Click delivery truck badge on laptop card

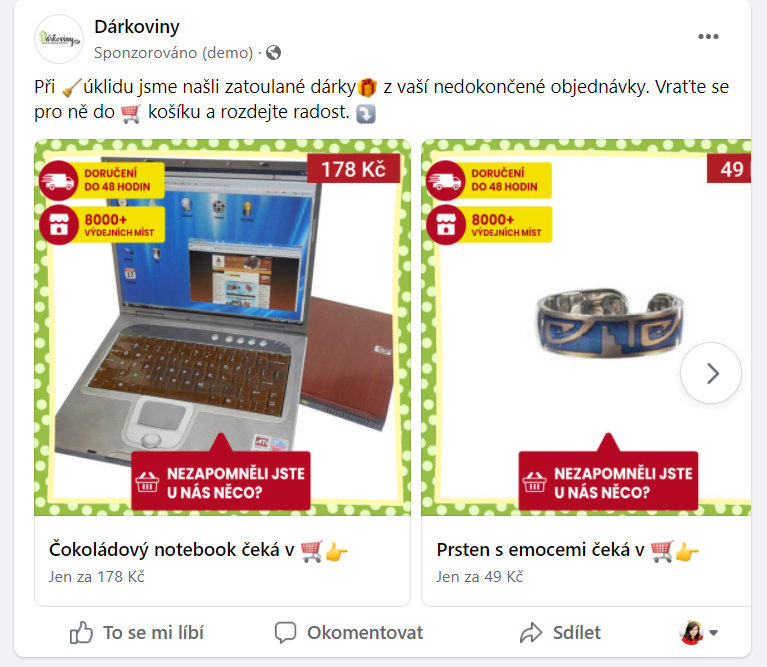pyautogui.click(x=58, y=180)
